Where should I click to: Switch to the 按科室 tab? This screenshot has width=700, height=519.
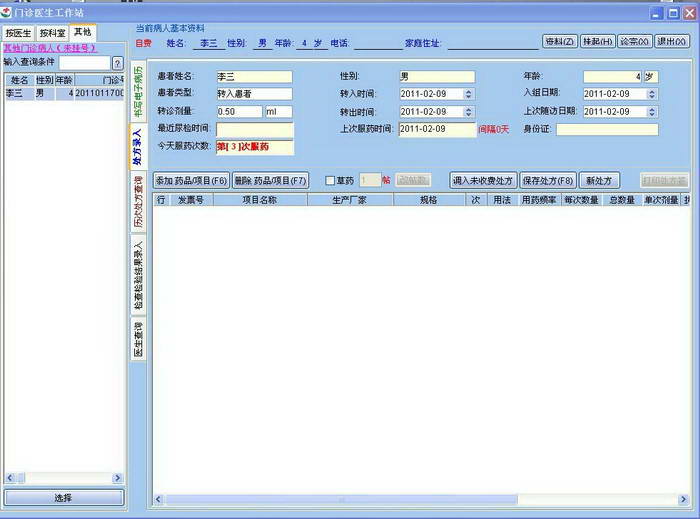pos(52,33)
